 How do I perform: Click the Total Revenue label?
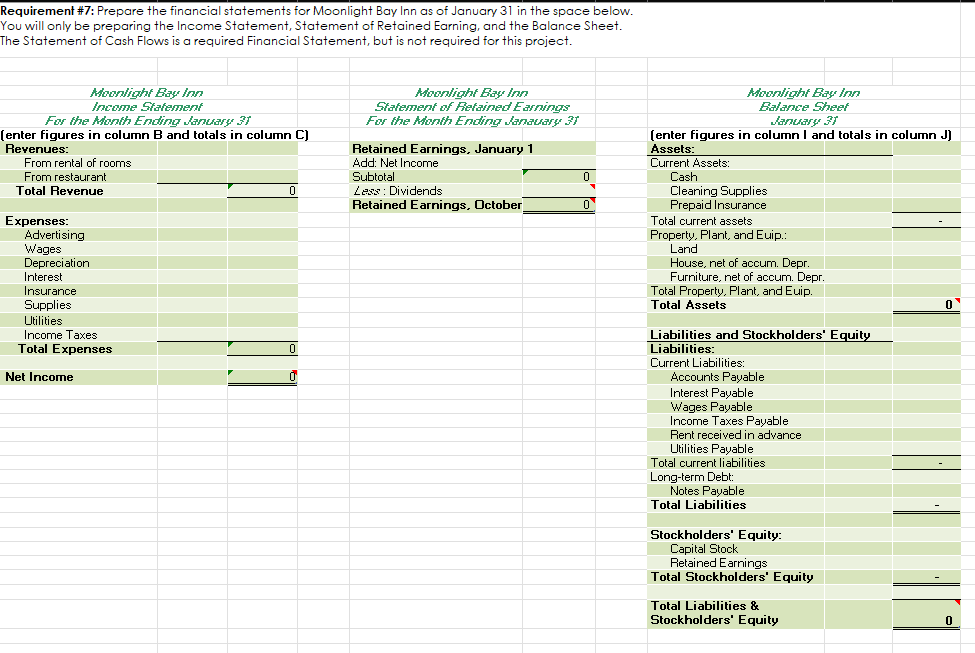pos(60,191)
